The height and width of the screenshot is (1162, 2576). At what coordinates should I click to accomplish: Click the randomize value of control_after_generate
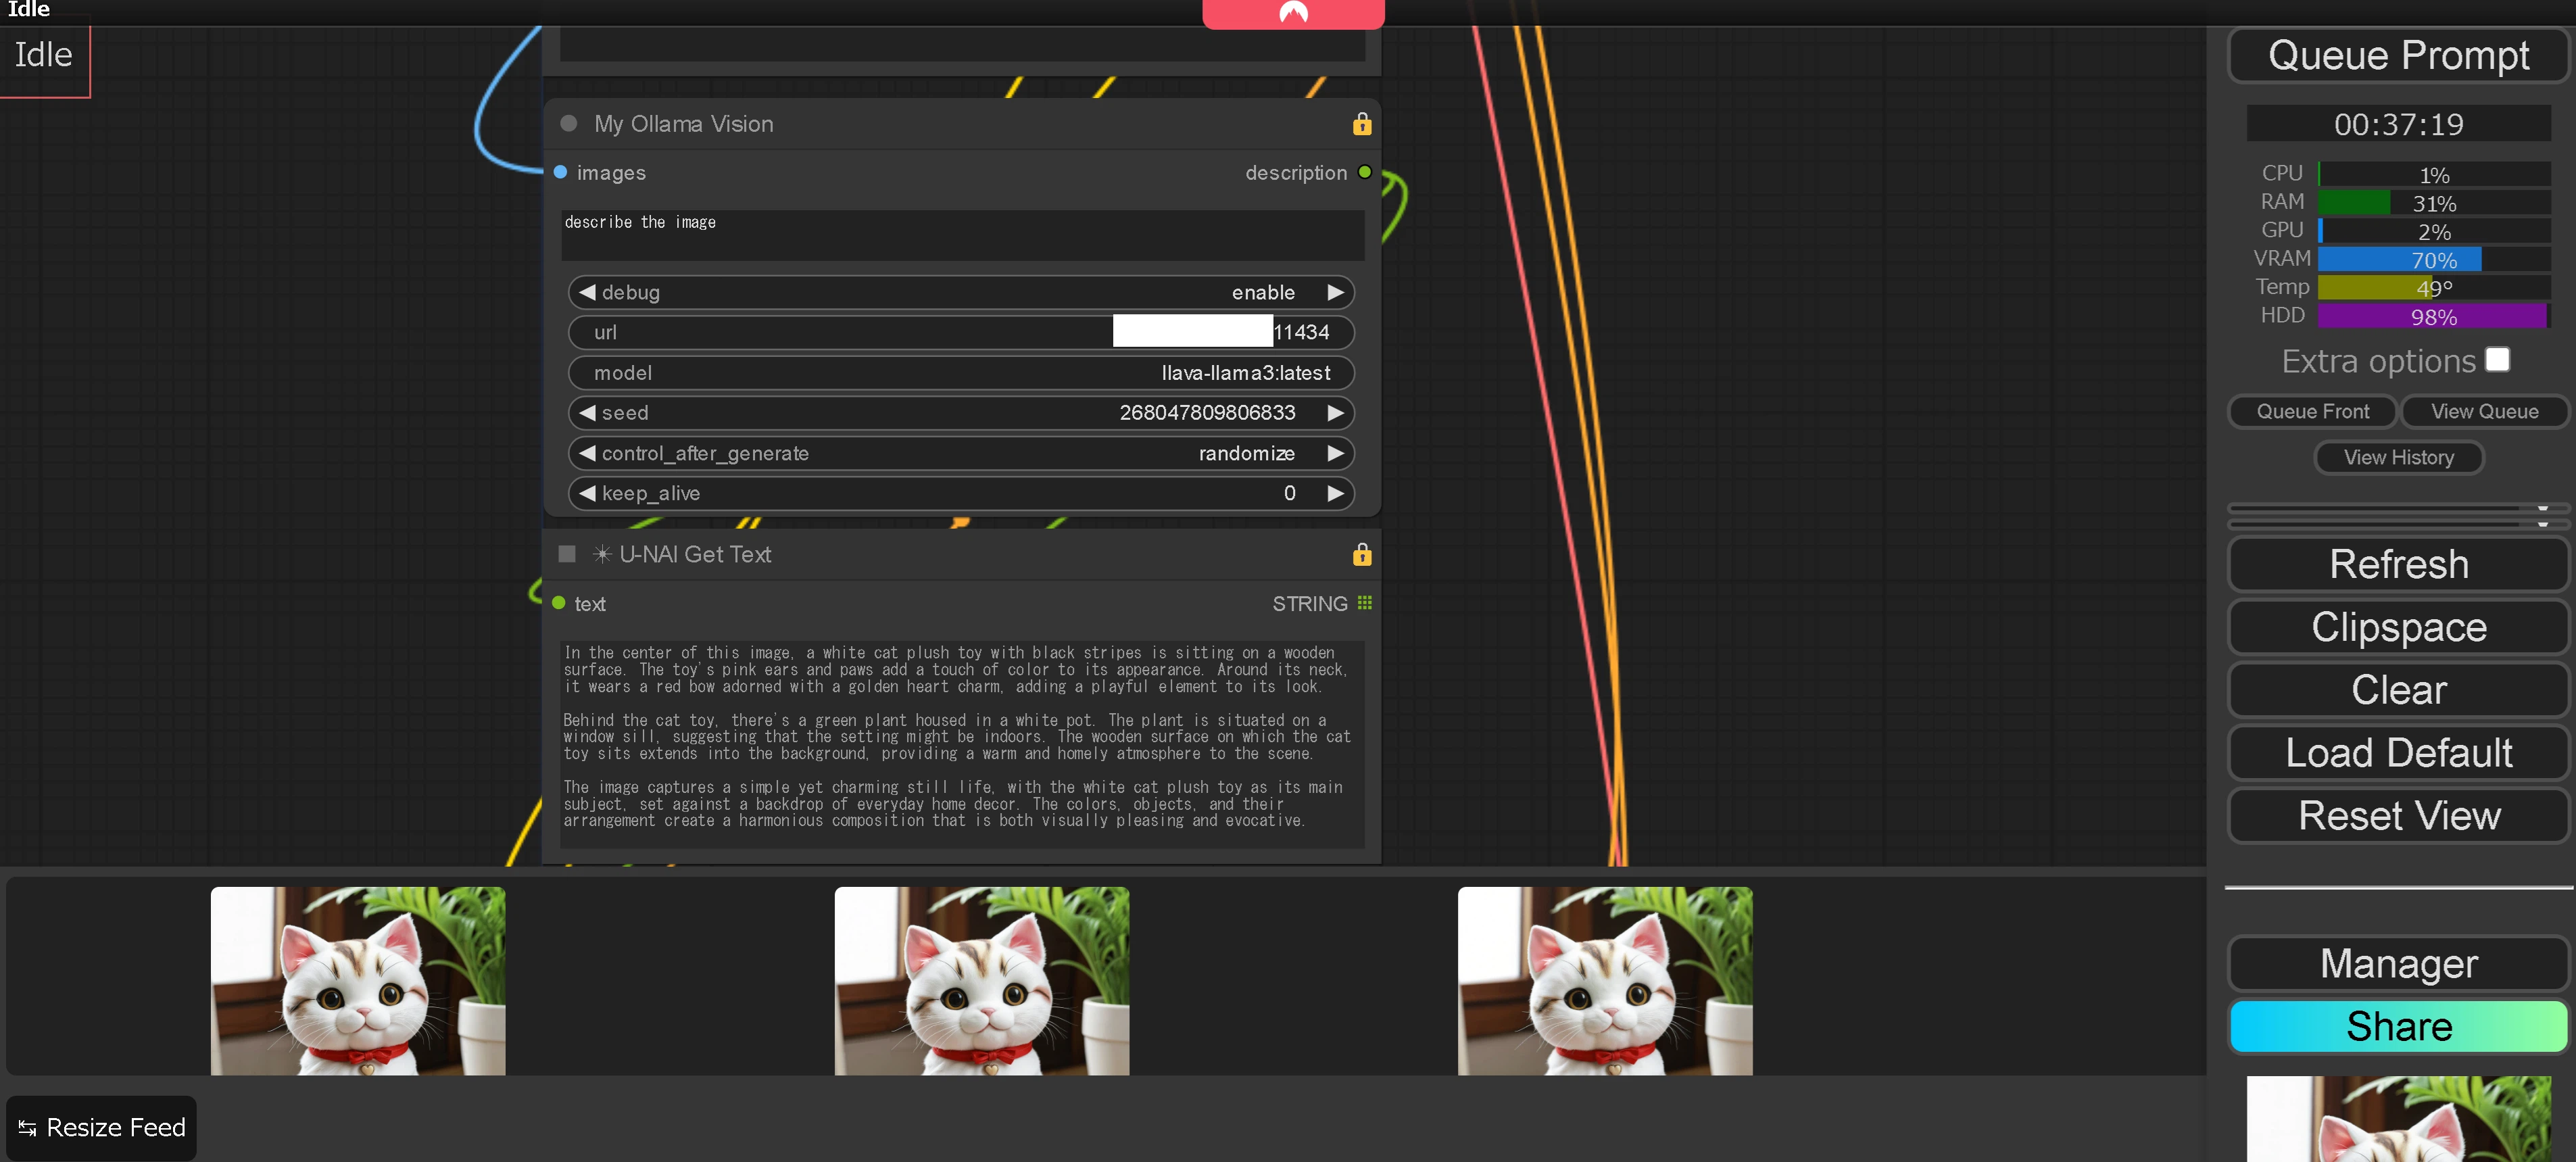pyautogui.click(x=1246, y=453)
